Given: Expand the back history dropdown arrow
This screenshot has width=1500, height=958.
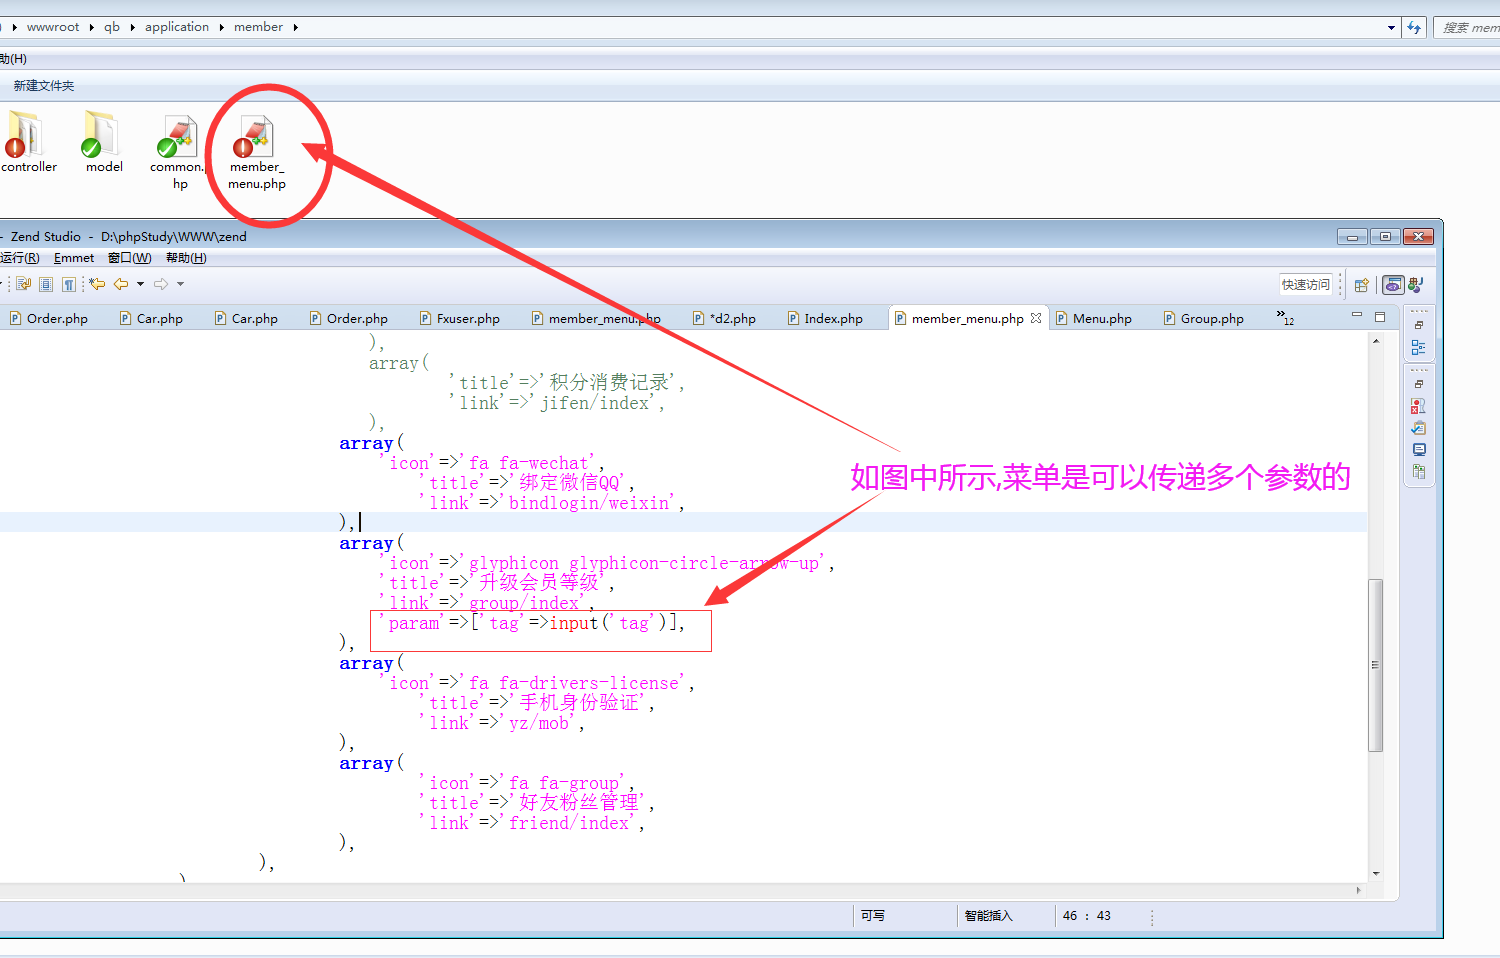Looking at the screenshot, I should point(140,284).
